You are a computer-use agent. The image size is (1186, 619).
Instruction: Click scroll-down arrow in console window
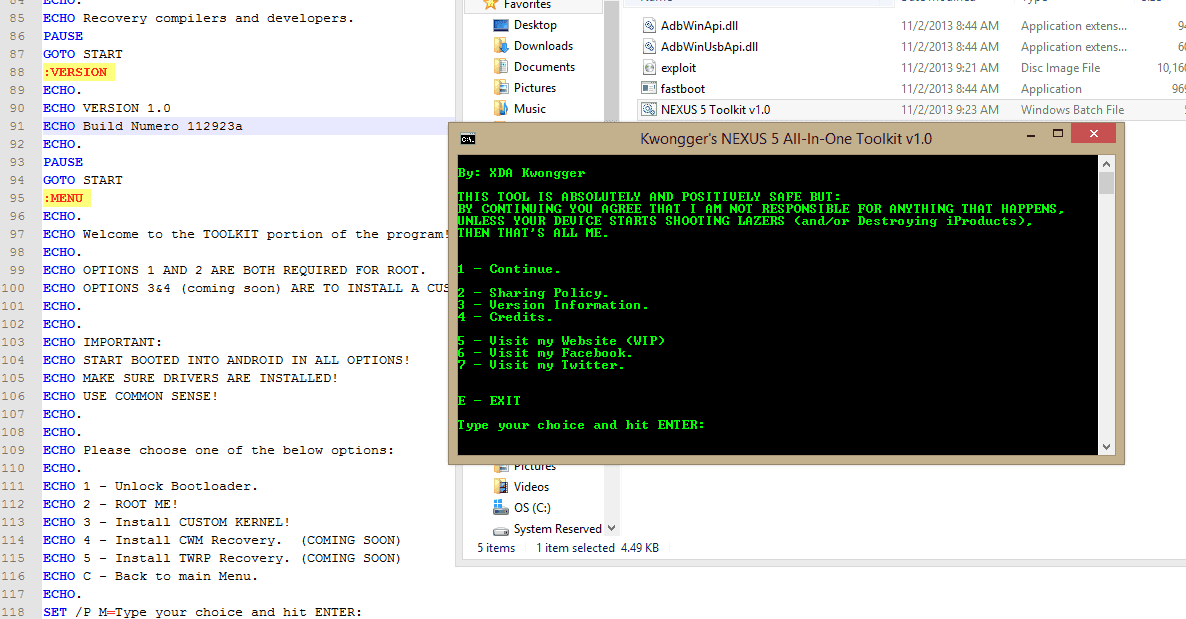1107,446
